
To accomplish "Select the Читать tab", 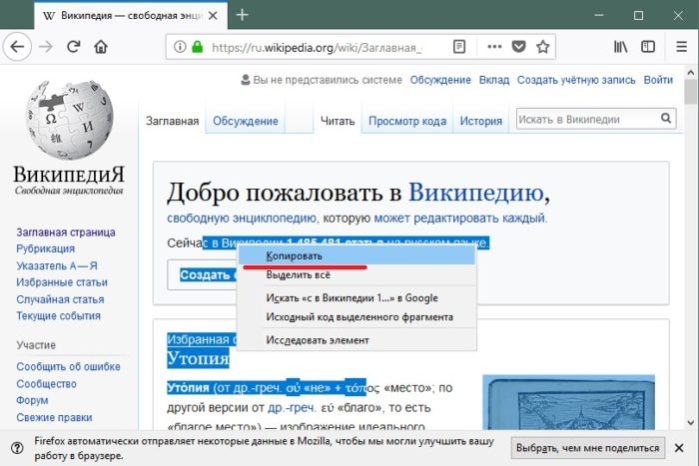I will [x=337, y=121].
